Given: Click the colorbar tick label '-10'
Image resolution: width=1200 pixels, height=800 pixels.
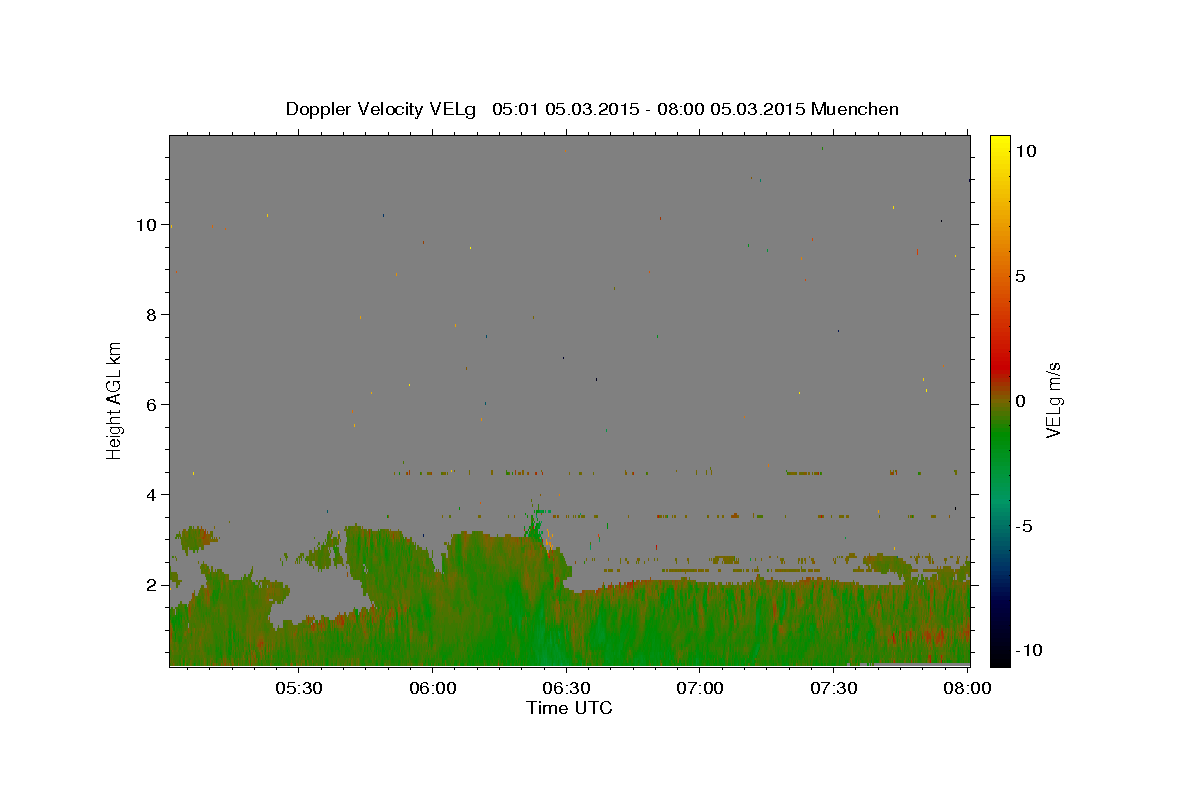Looking at the screenshot, I should 1029,651.
